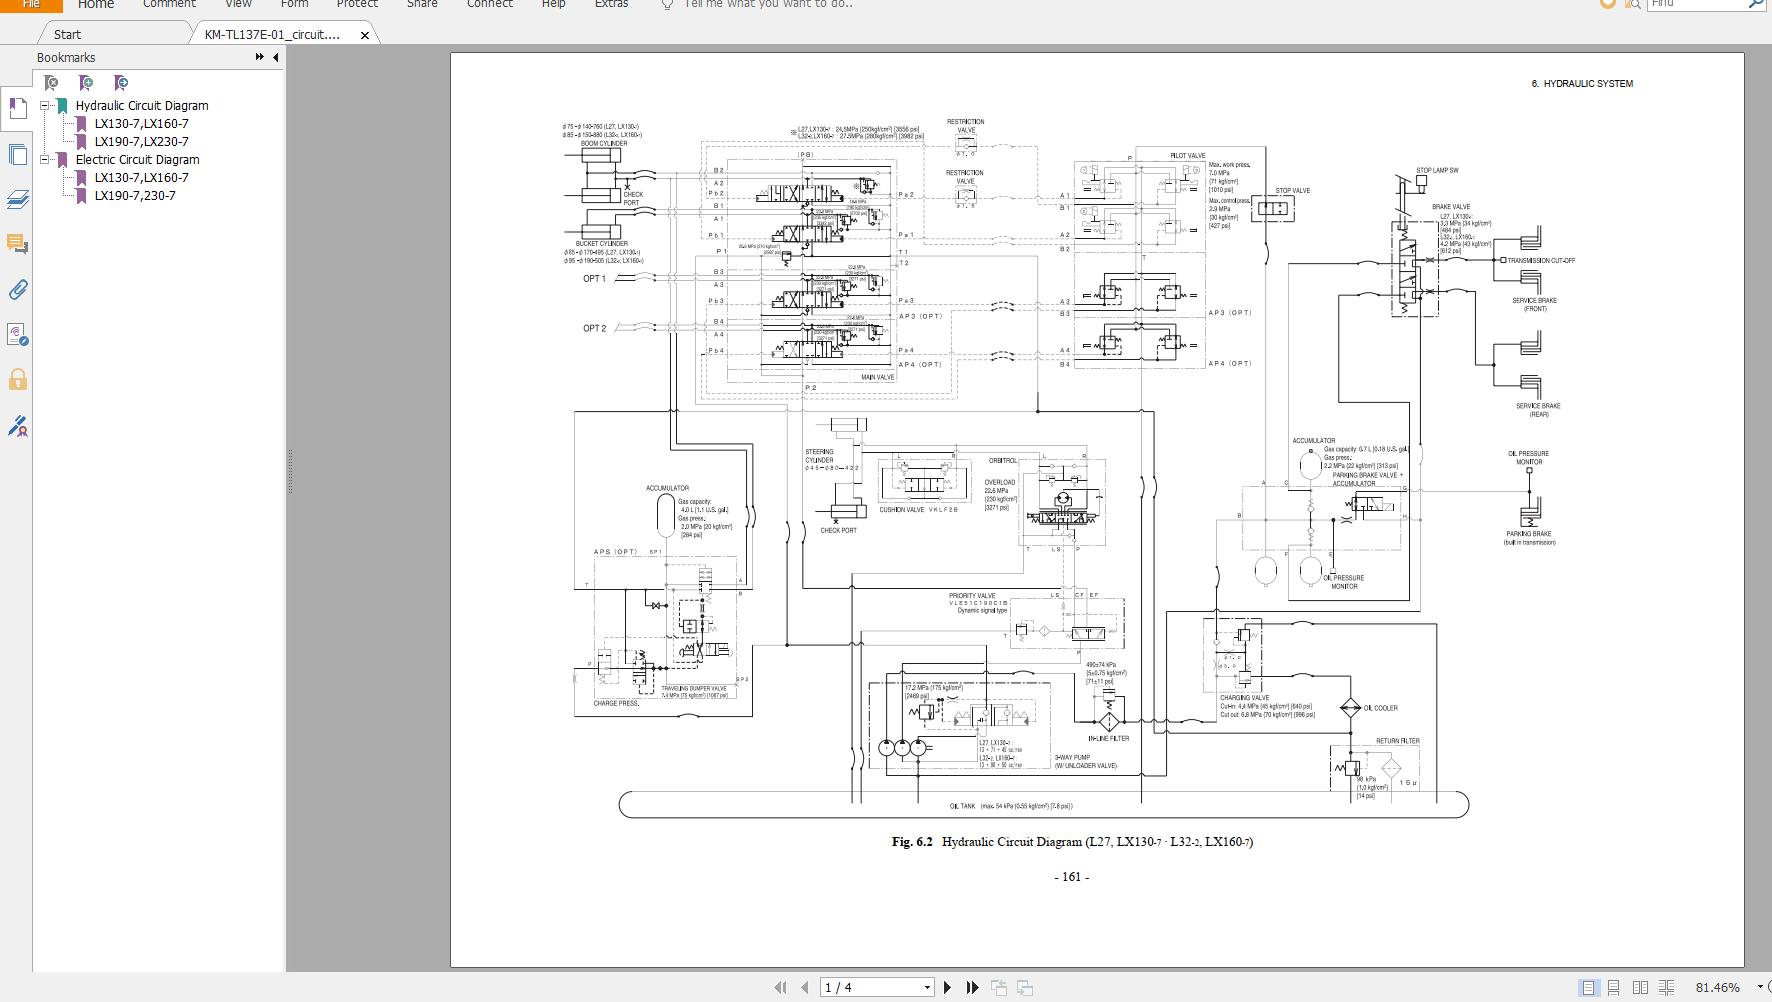This screenshot has height=1002, width=1772.
Task: Collapse the Electric Circuit Diagram bookmark
Action: [x=45, y=159]
